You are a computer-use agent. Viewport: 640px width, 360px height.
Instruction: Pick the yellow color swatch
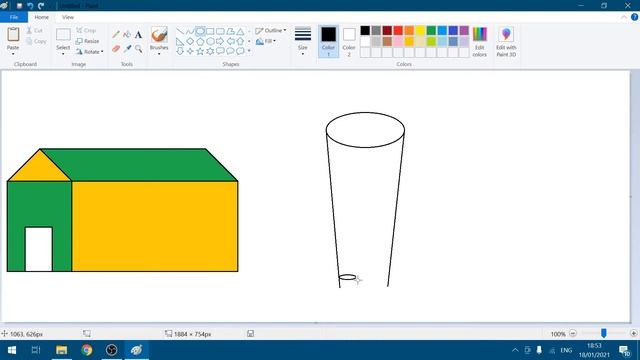[x=420, y=31]
